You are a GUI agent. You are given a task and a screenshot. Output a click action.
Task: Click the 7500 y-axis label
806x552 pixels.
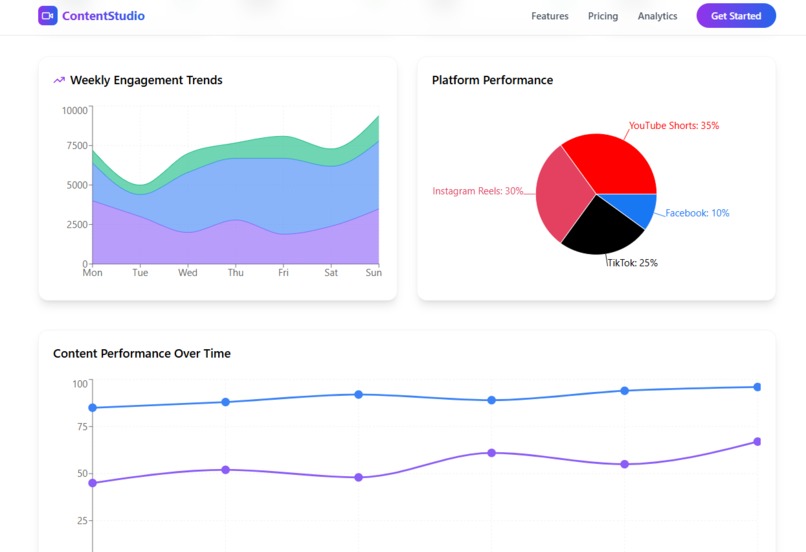[77, 145]
